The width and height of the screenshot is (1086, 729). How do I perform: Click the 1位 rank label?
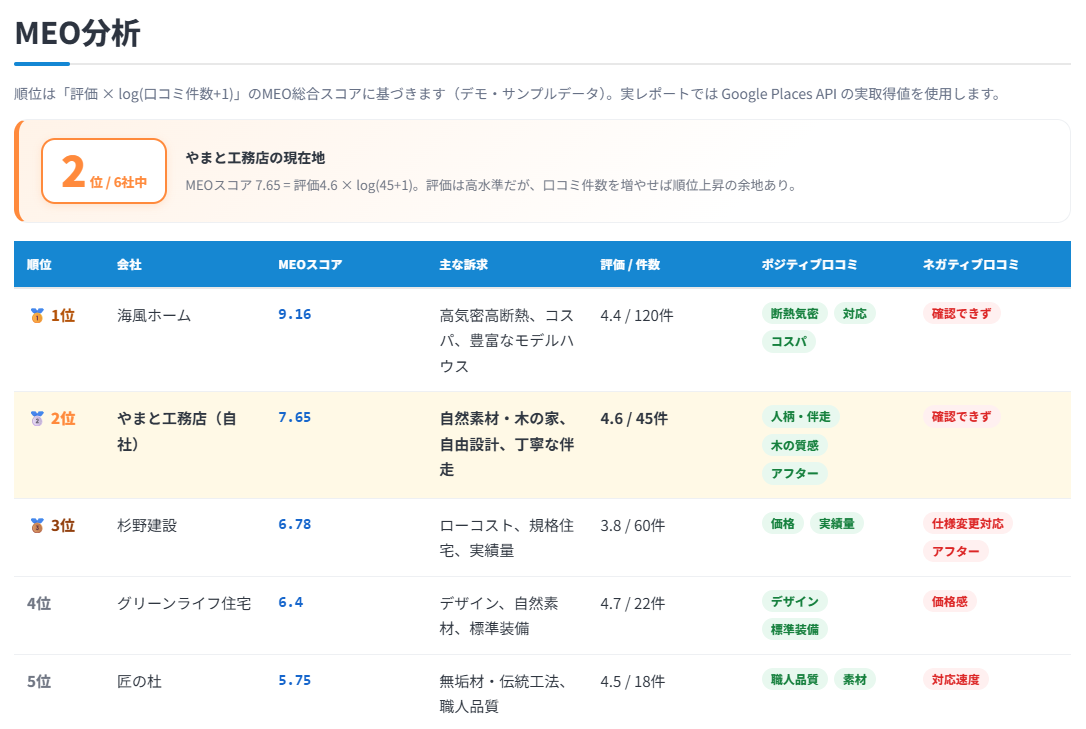click(63, 316)
